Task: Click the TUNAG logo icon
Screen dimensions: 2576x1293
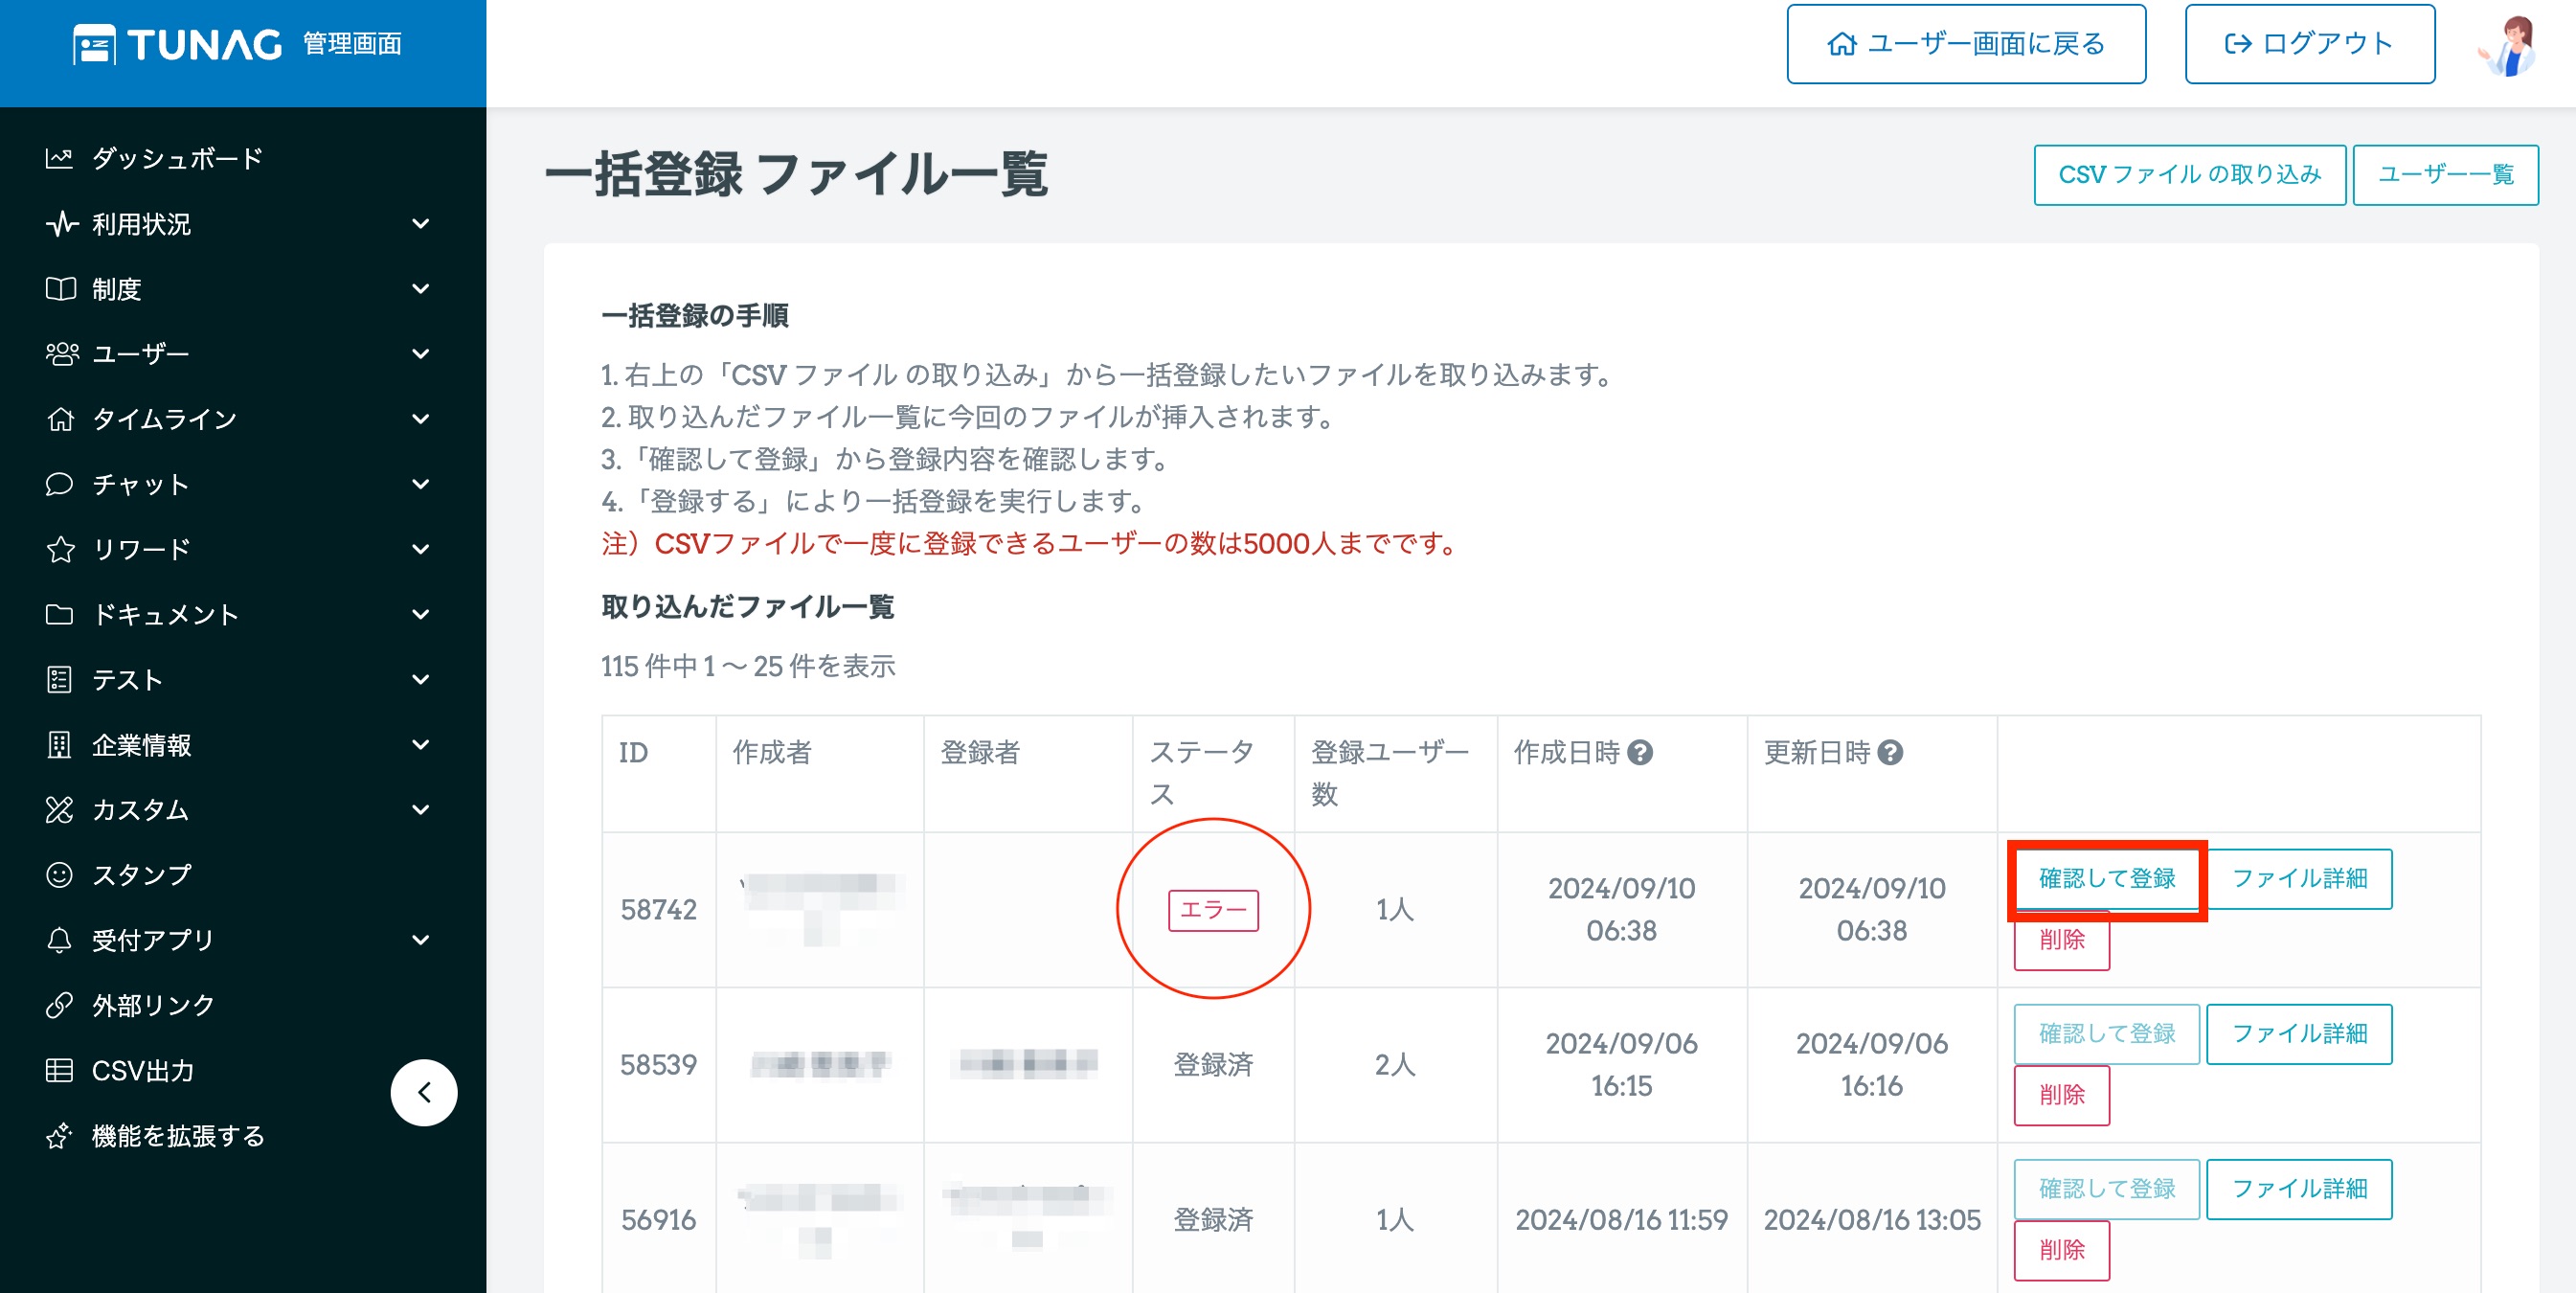Action: [x=94, y=44]
